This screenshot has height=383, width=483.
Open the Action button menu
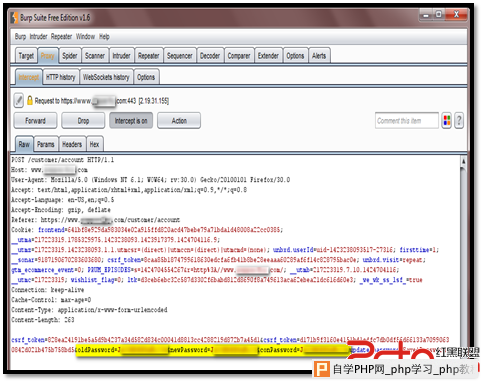point(179,121)
